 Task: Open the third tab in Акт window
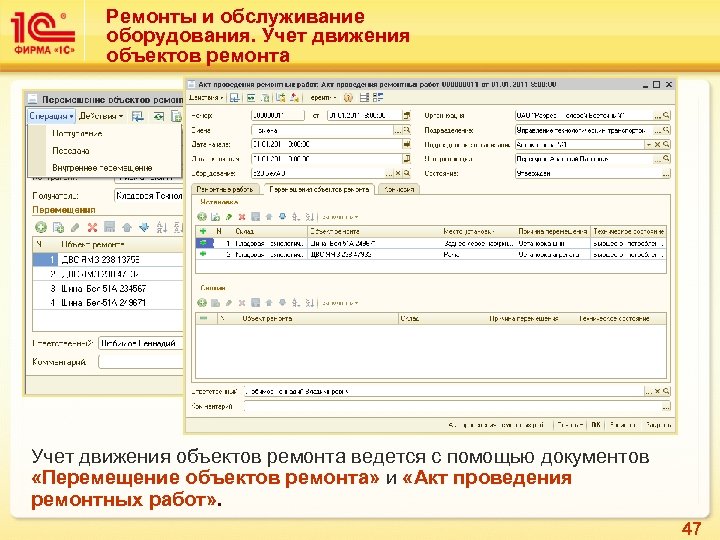[399, 189]
